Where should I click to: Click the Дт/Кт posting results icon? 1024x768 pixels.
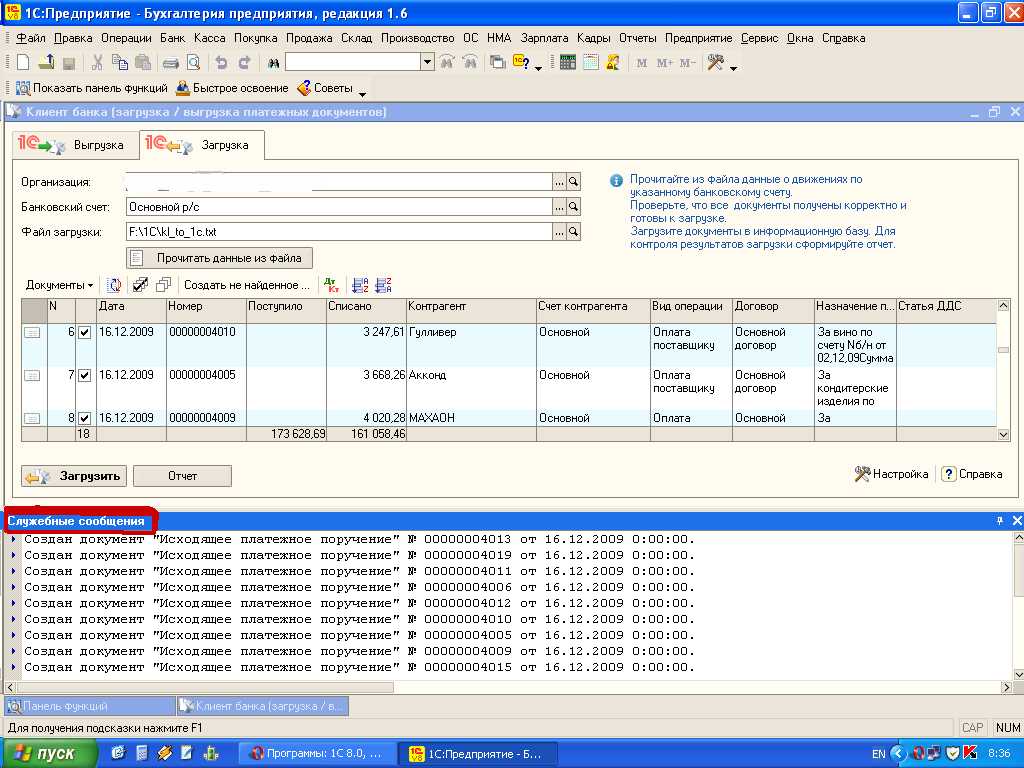[332, 285]
